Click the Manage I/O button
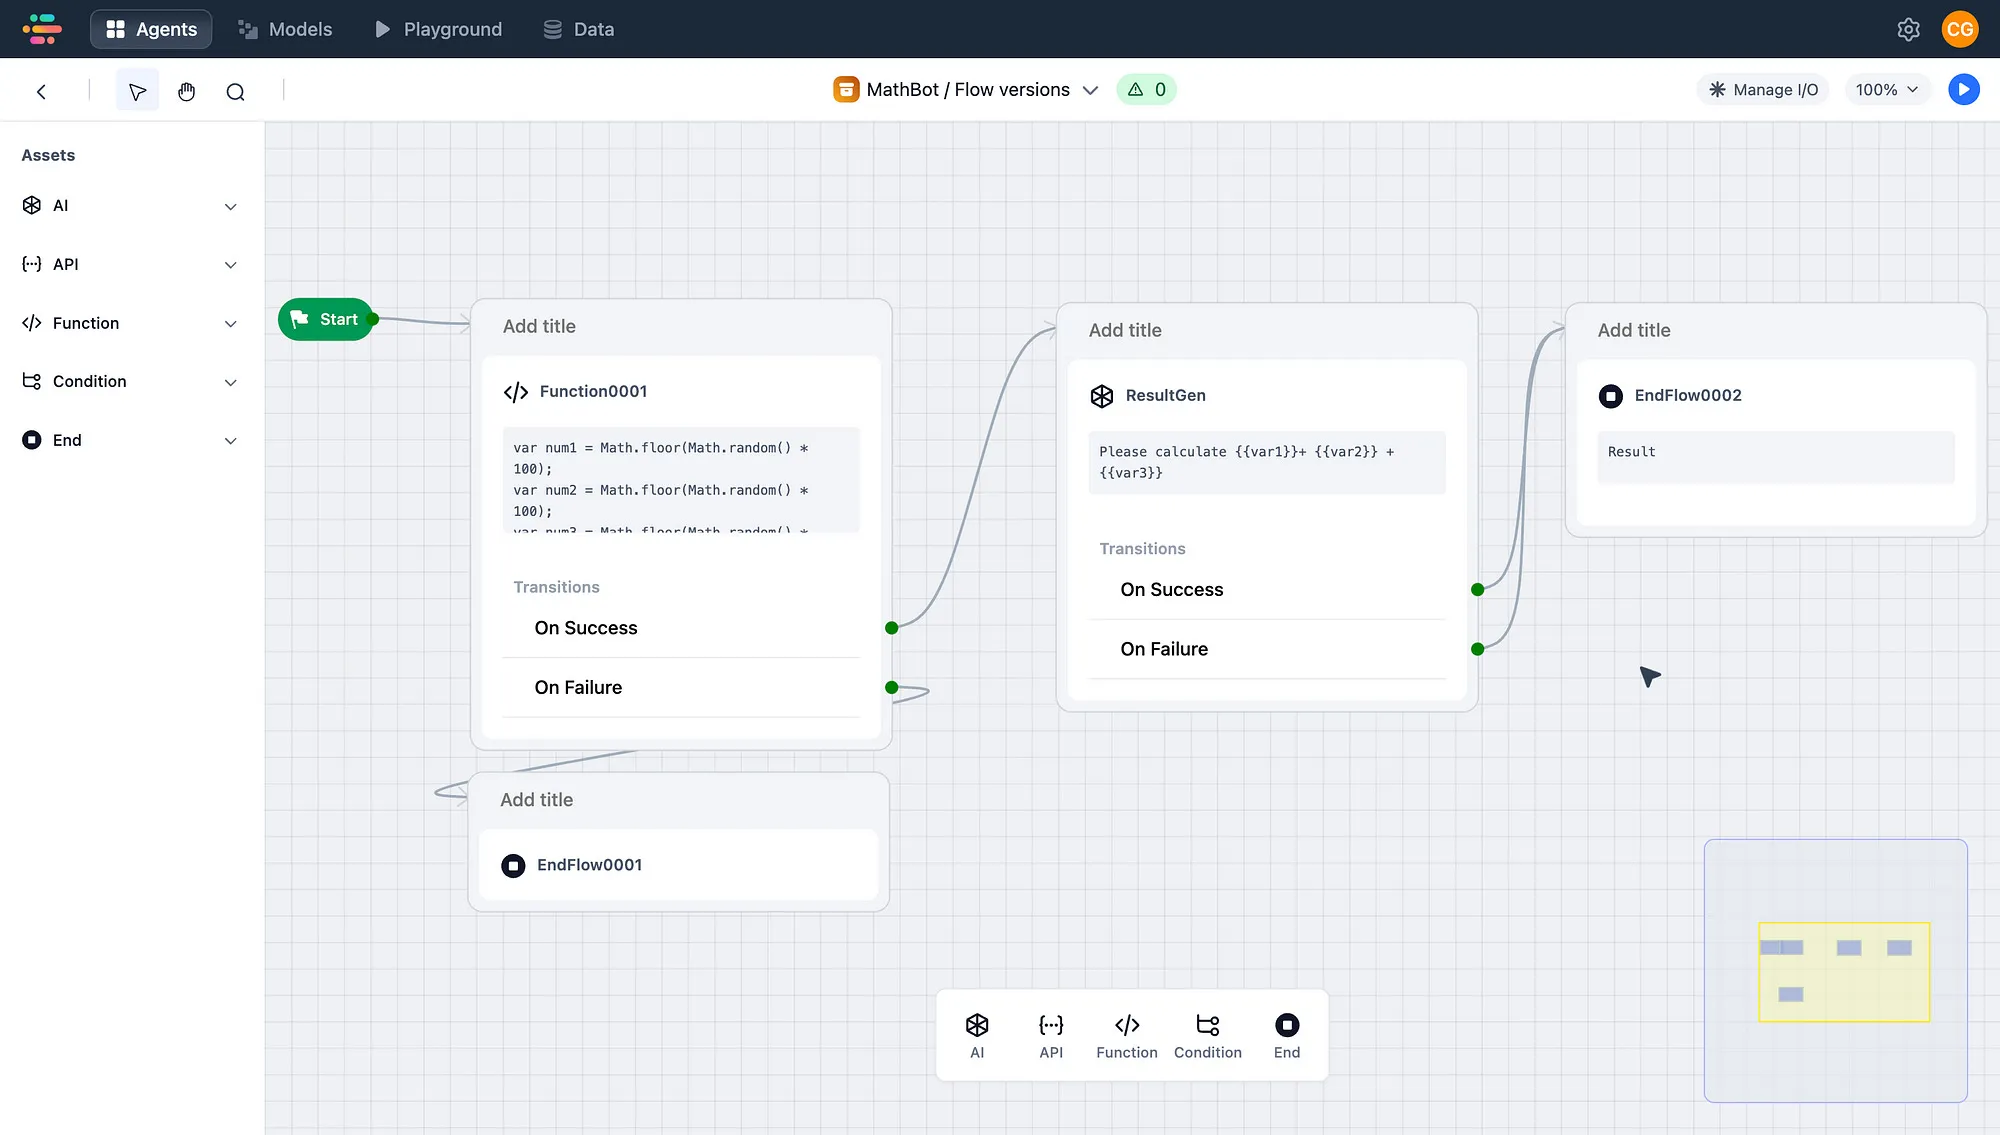Viewport: 2000px width, 1135px height. coord(1763,89)
